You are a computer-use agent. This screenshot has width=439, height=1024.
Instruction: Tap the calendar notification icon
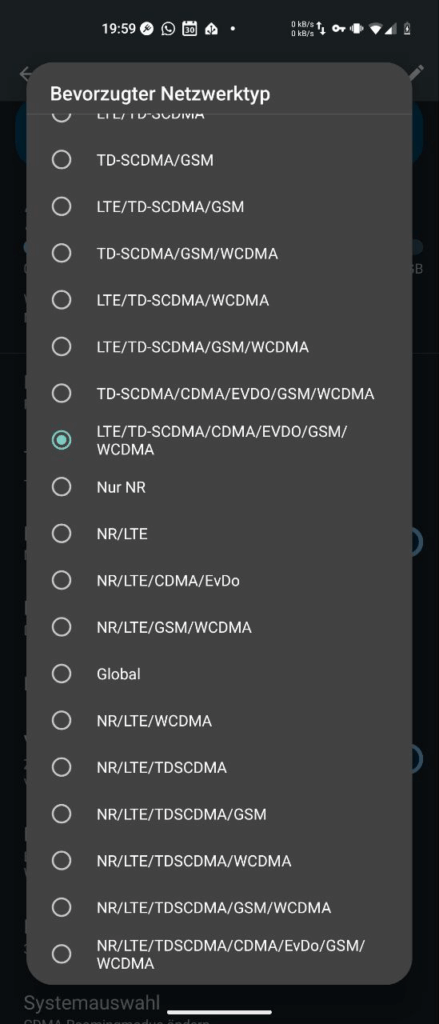point(189,29)
